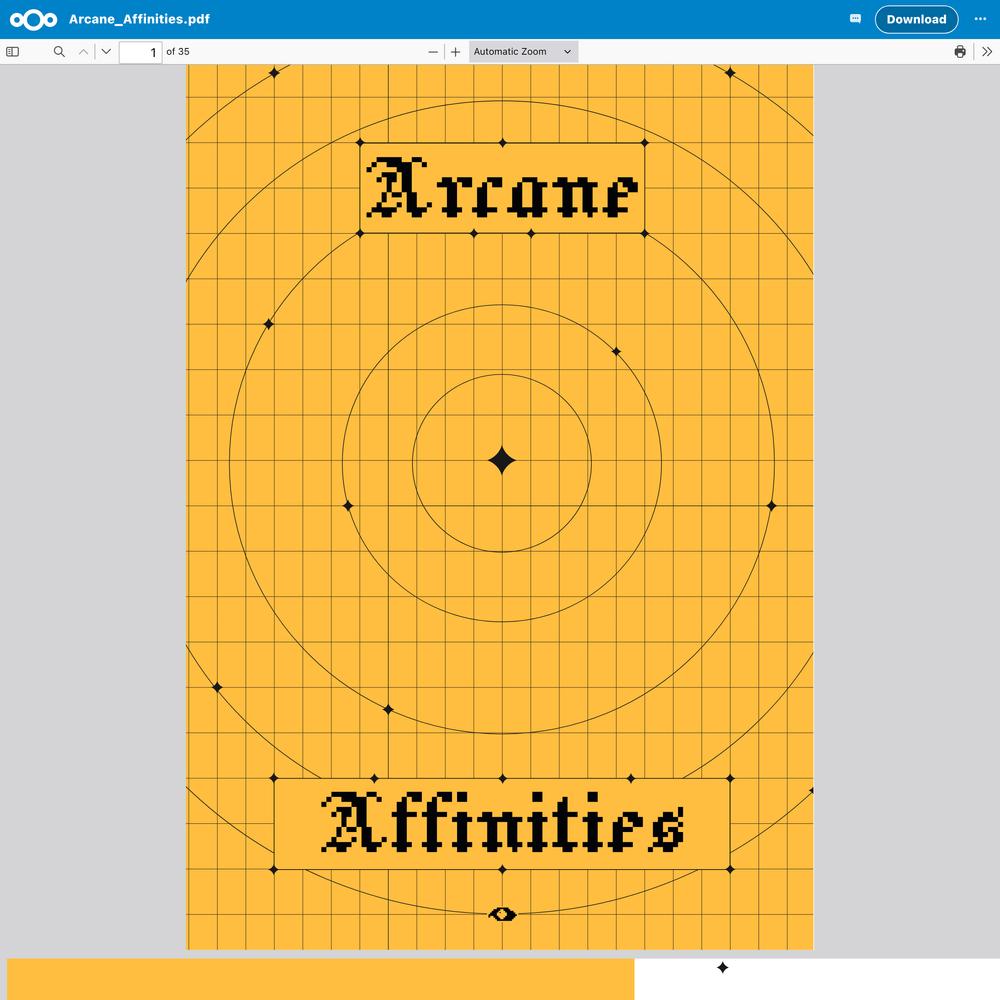Viewport: 1000px width, 1000px height.
Task: Print the PDF document
Action: [960, 52]
